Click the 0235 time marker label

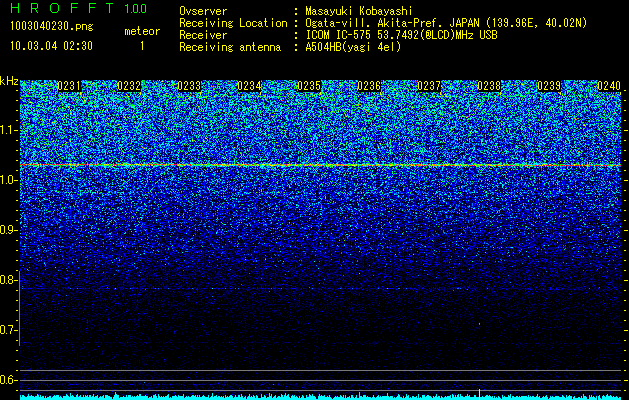tap(309, 86)
